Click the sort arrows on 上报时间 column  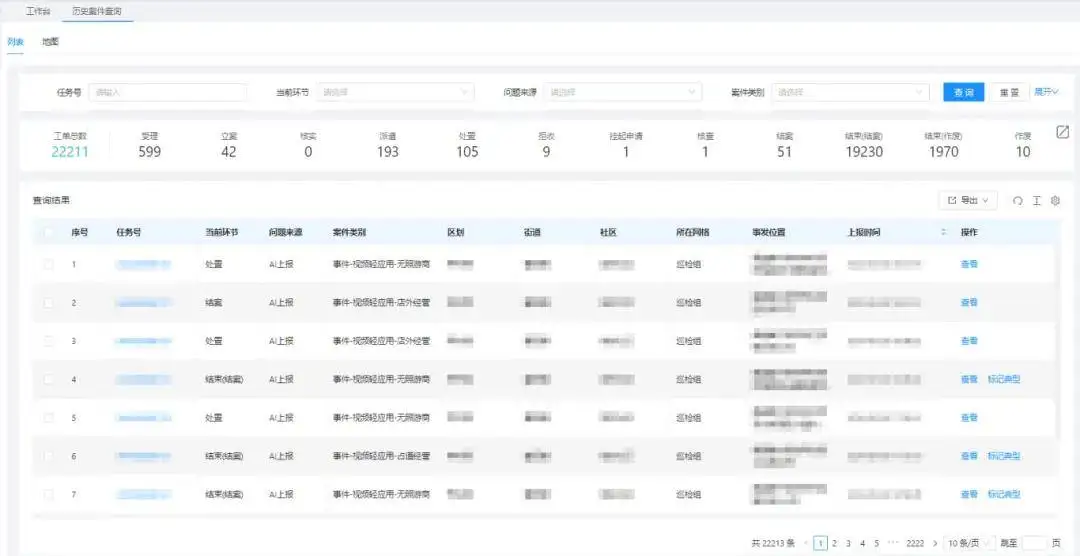(x=943, y=233)
